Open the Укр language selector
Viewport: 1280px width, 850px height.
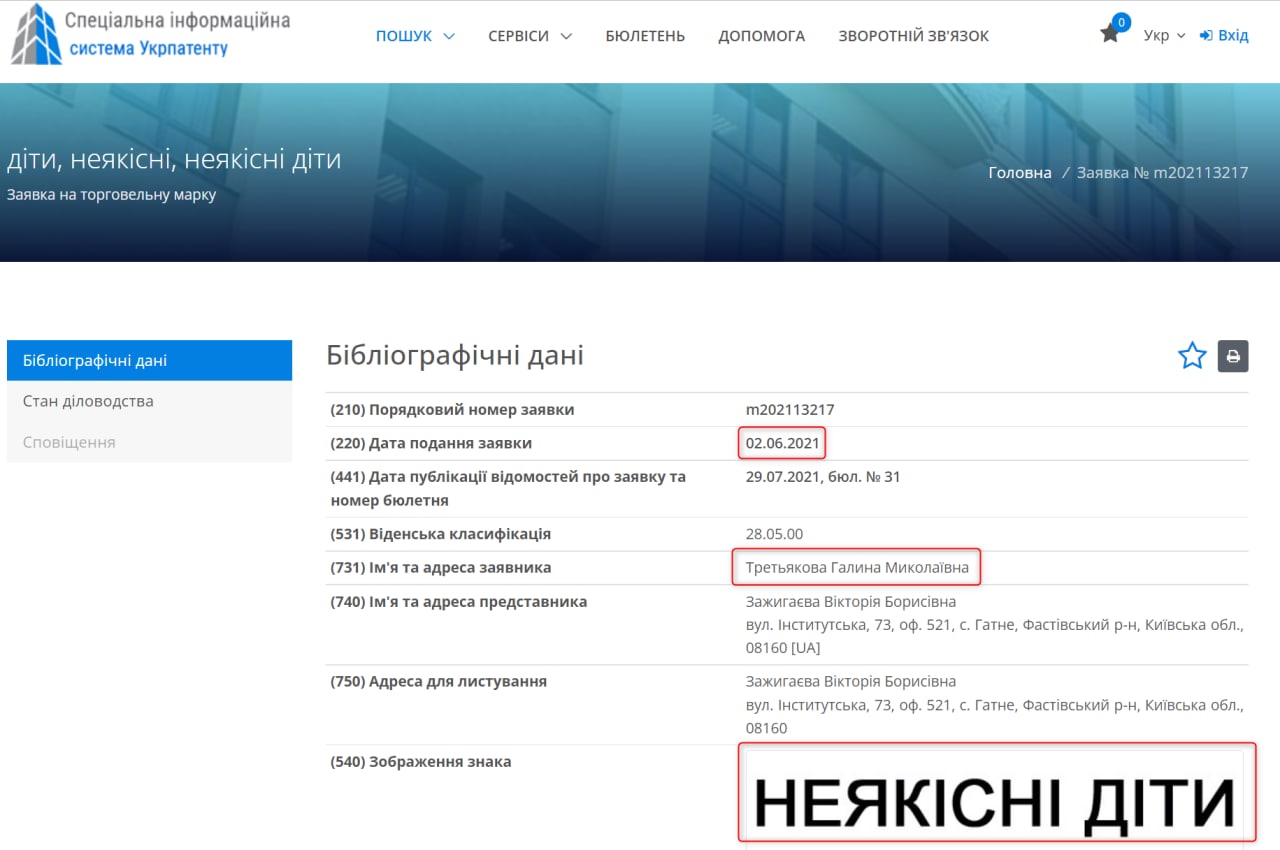[1164, 36]
